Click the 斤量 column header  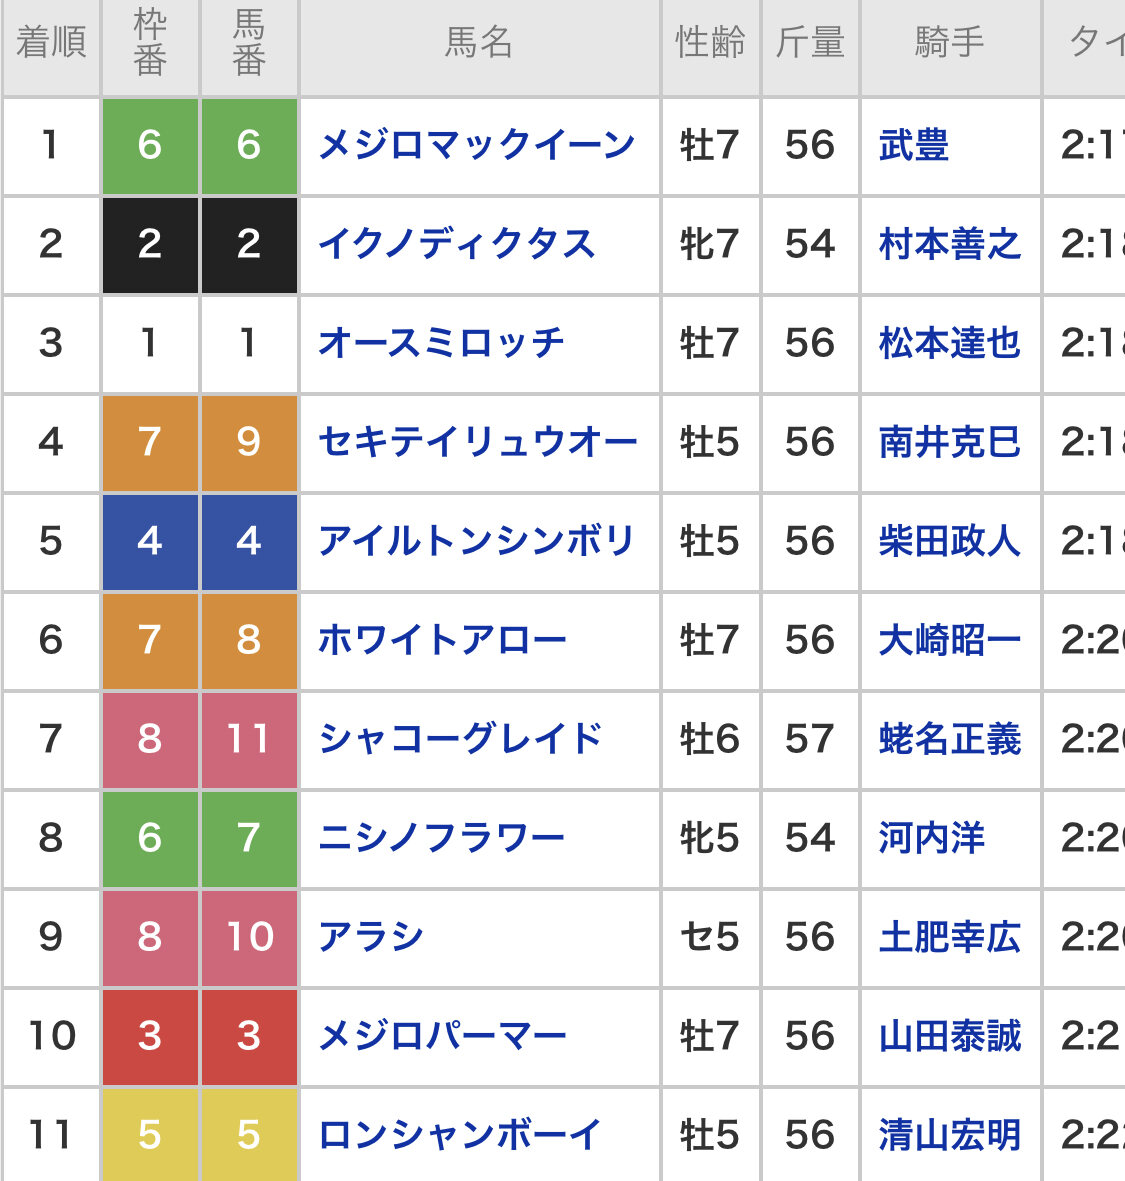tap(810, 43)
